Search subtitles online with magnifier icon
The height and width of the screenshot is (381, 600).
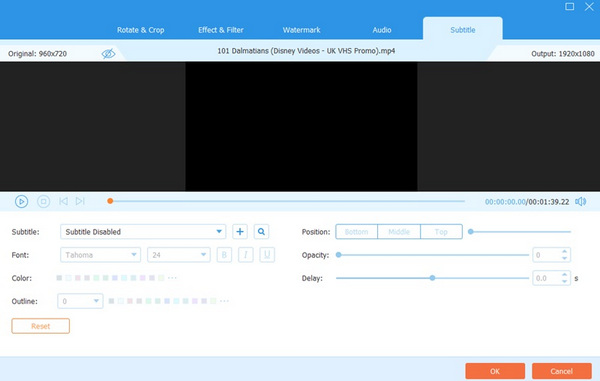point(261,231)
